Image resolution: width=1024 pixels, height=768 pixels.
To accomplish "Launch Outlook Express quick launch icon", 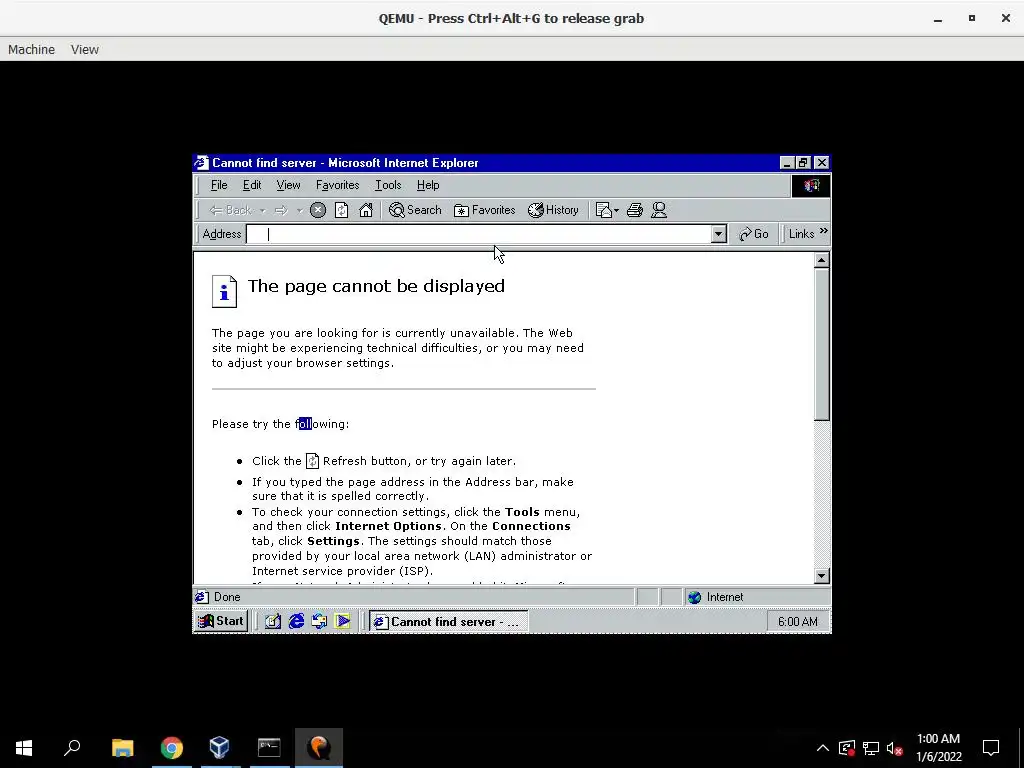I will 319,621.
